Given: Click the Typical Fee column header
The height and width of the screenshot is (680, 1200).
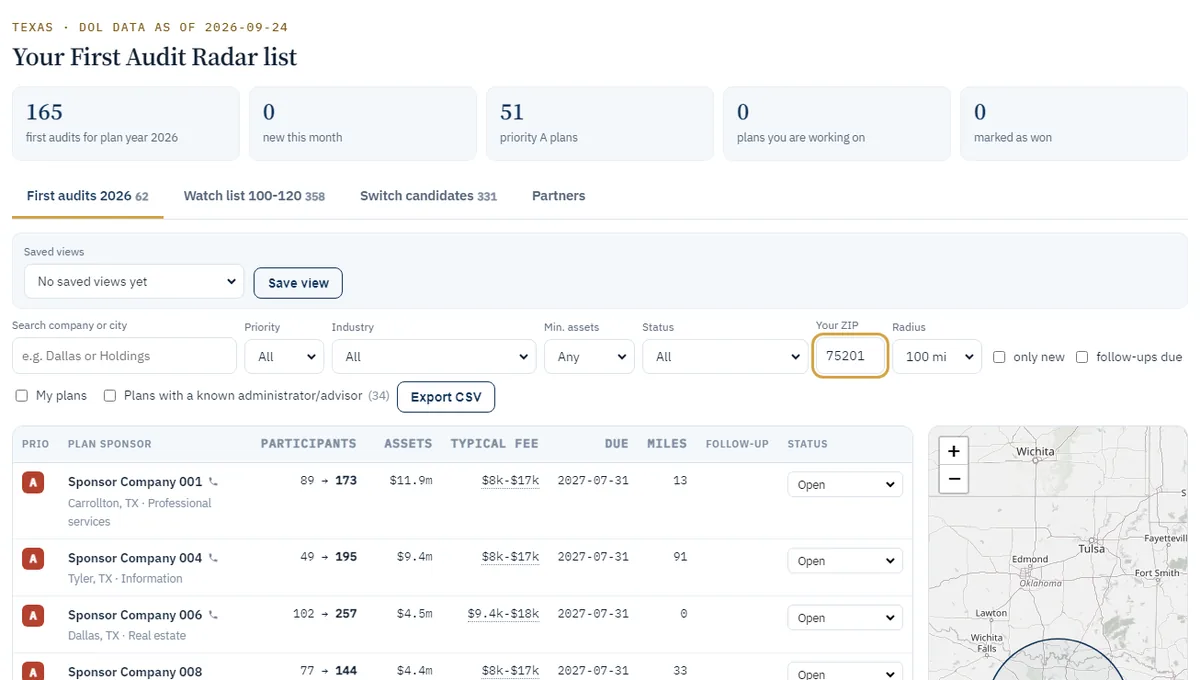Looking at the screenshot, I should pyautogui.click(x=494, y=443).
